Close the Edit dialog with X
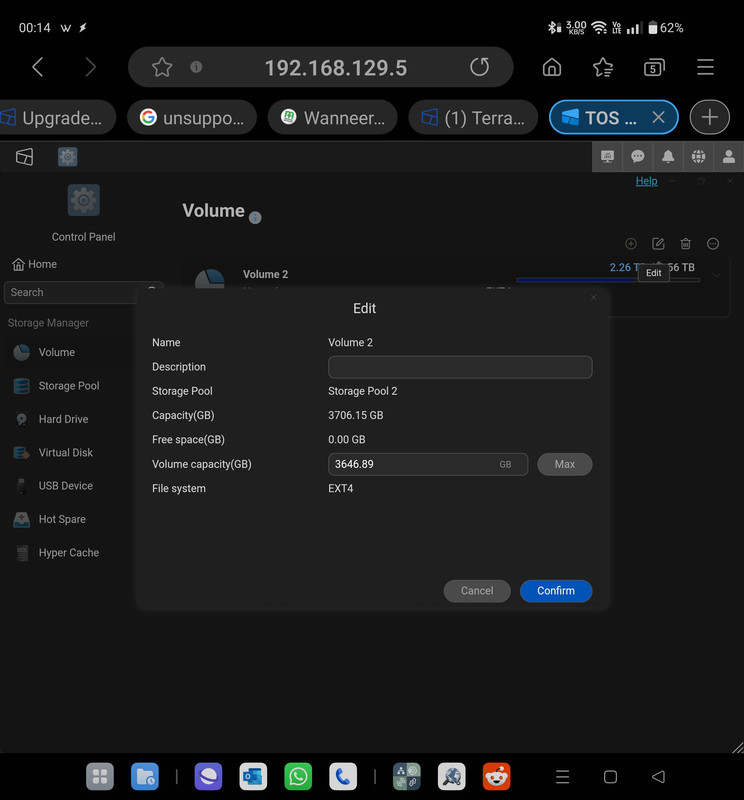The height and width of the screenshot is (800, 744). point(593,297)
